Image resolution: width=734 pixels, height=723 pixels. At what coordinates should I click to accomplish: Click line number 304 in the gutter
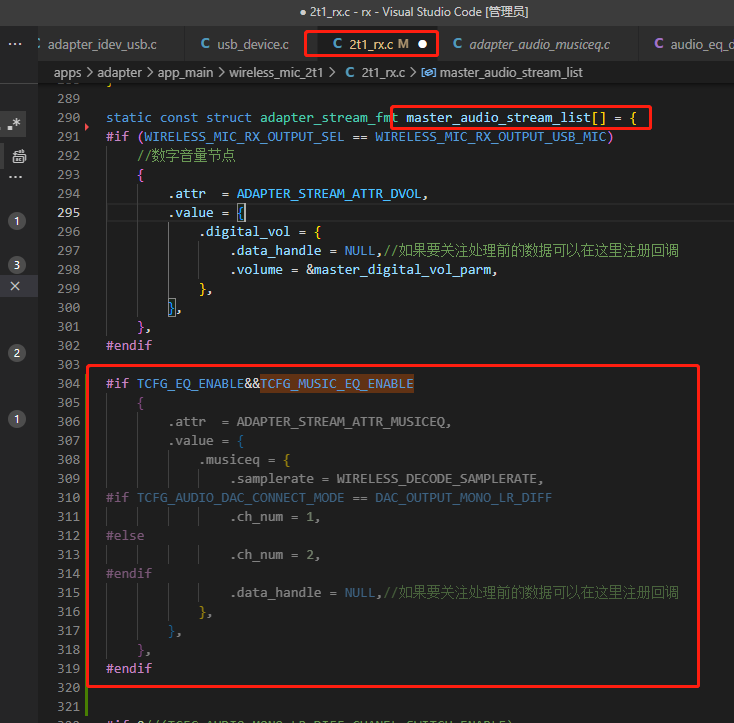tap(69, 384)
